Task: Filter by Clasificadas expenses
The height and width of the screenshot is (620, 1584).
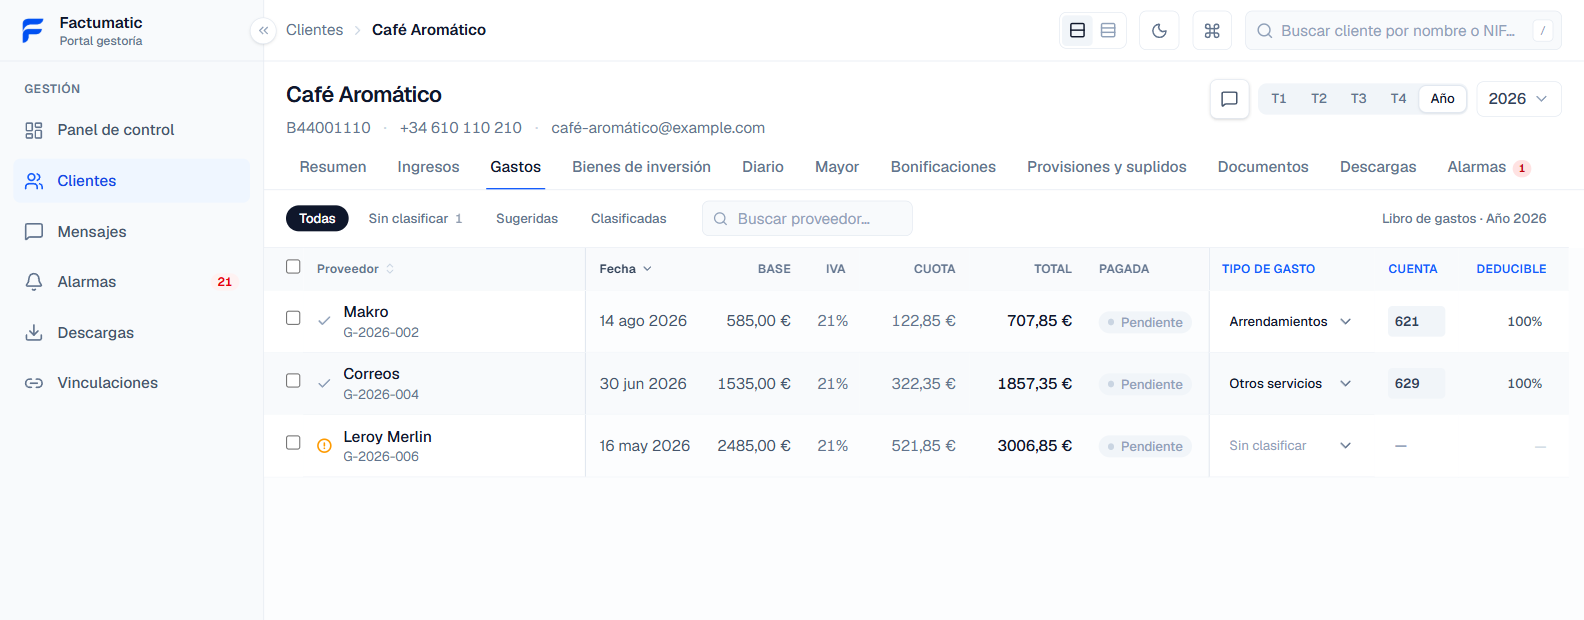Action: coord(628,219)
